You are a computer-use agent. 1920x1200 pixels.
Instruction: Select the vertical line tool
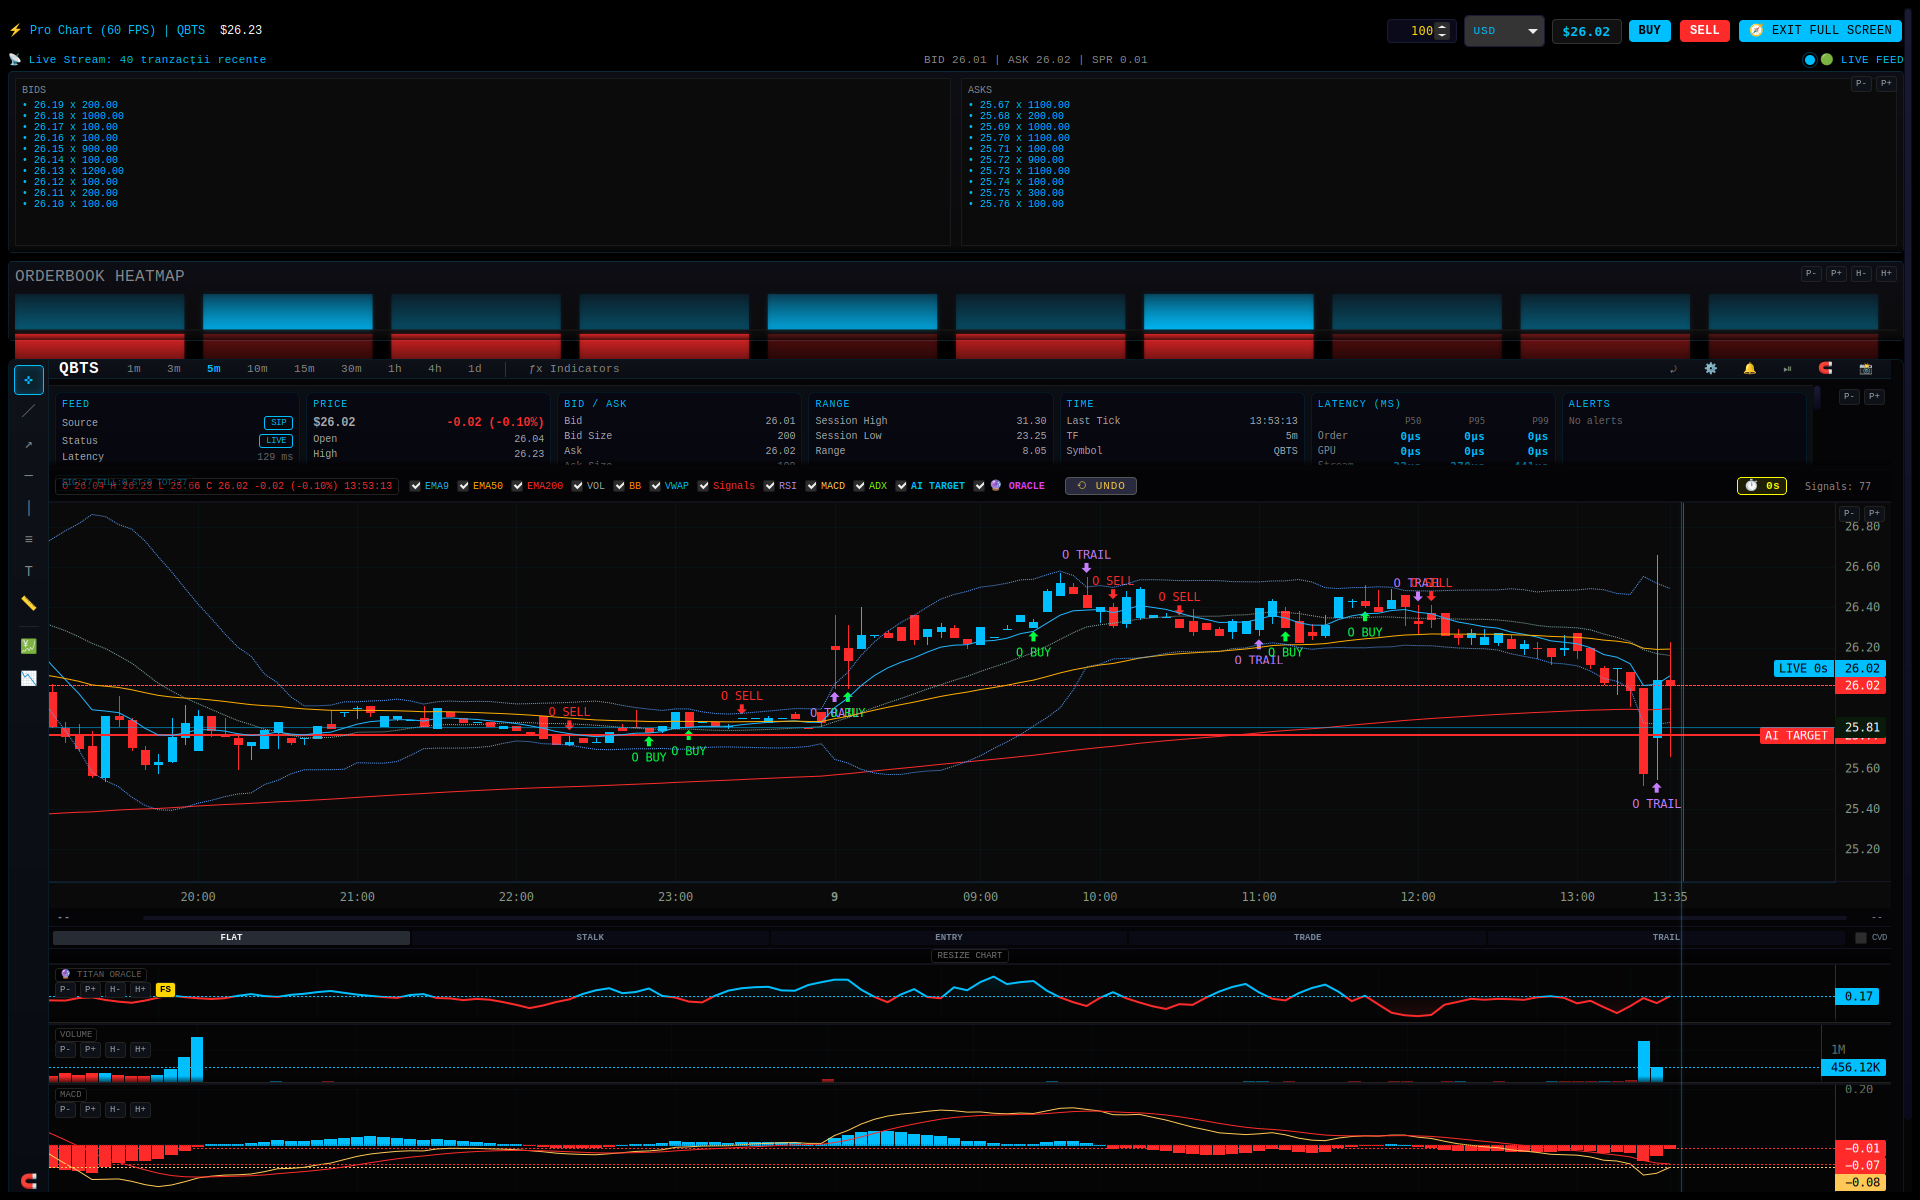(29, 508)
